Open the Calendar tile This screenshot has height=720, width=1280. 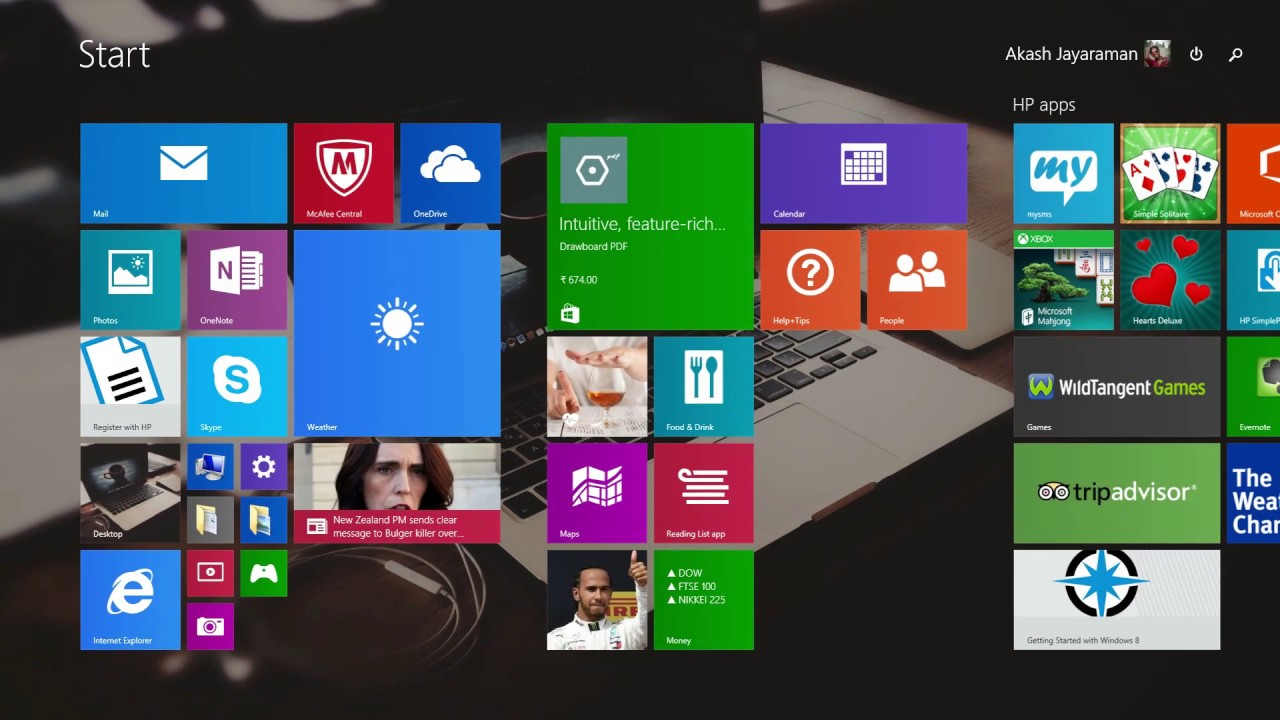point(863,173)
